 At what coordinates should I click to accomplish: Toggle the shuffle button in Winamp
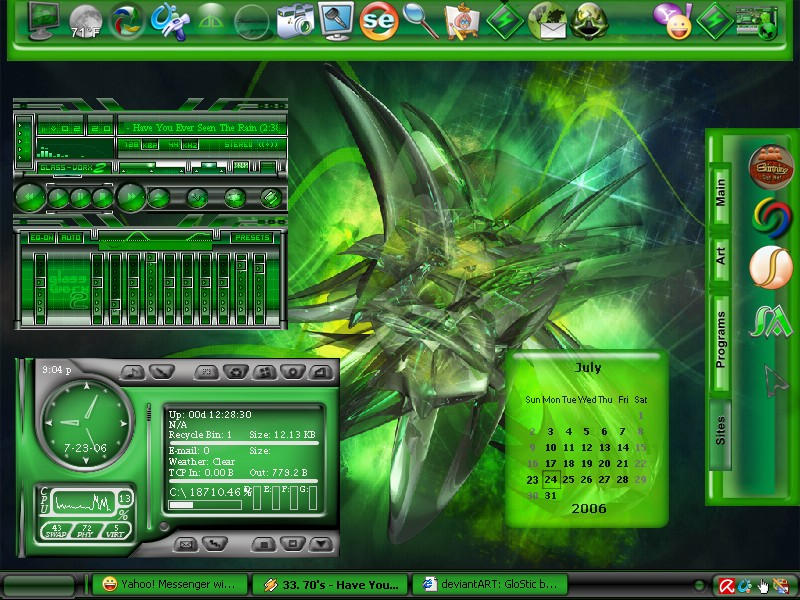[197, 198]
